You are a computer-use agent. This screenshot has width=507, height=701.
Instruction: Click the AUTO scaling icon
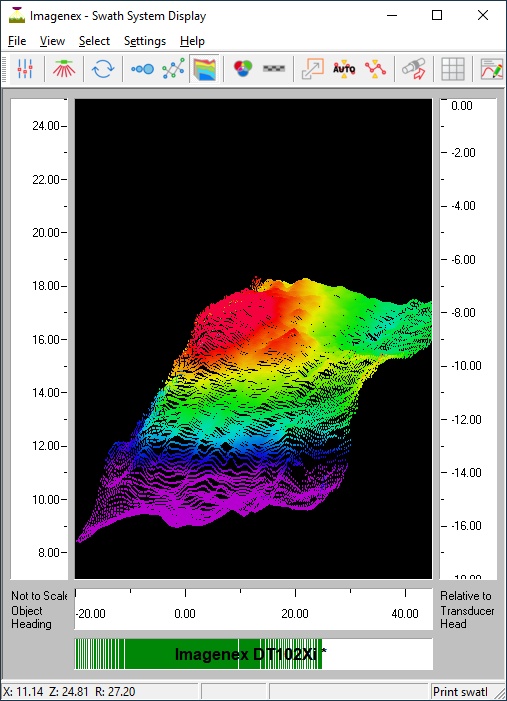pyautogui.click(x=344, y=69)
